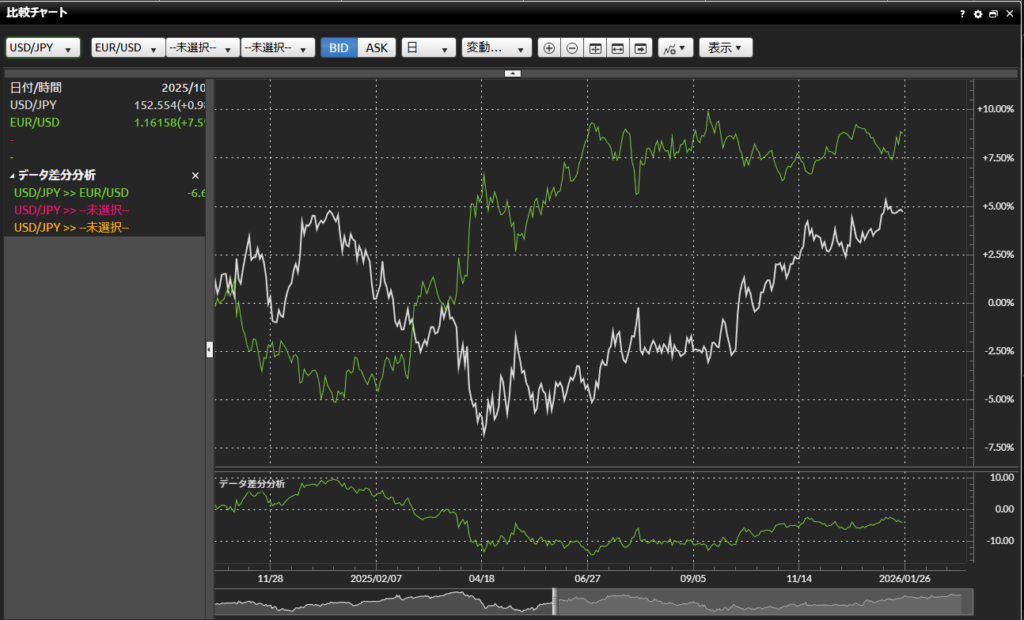Open the technical indicator tool
Viewport: 1024px width, 620px height.
pos(676,47)
